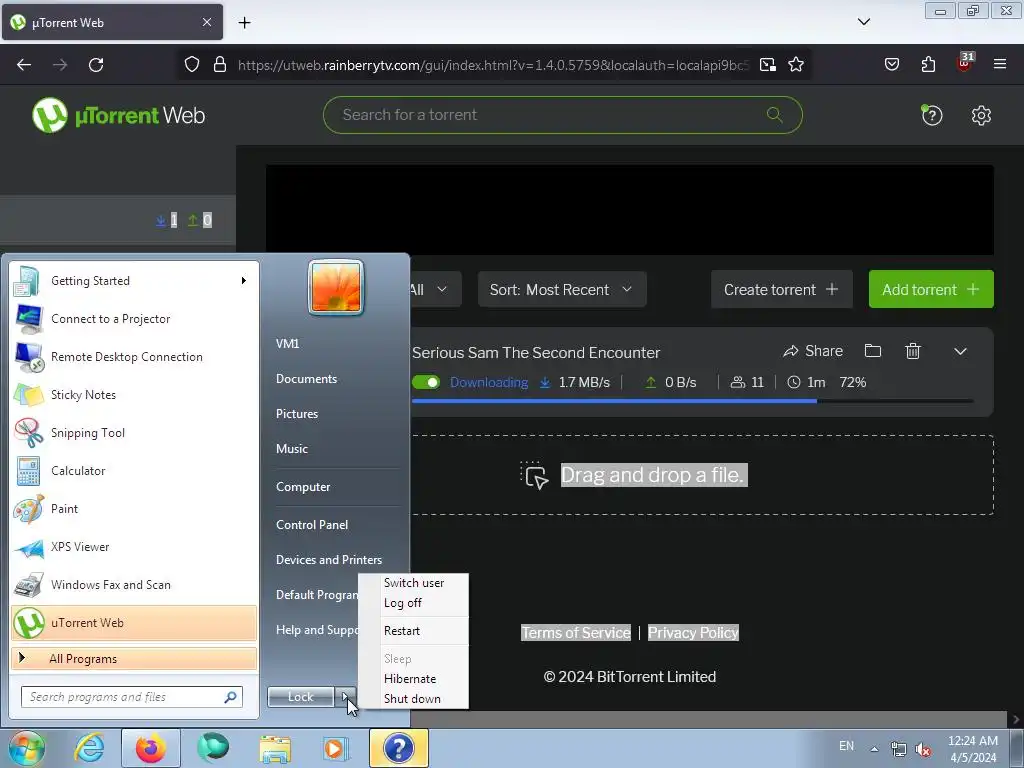Launch Snipping Tool from Start menu
Viewport: 1024px width, 768px height.
point(134,433)
